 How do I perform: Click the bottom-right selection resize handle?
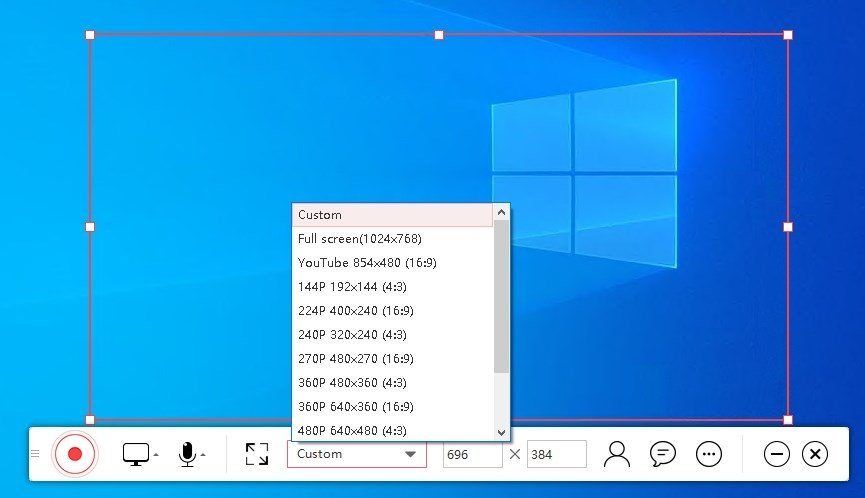788,420
